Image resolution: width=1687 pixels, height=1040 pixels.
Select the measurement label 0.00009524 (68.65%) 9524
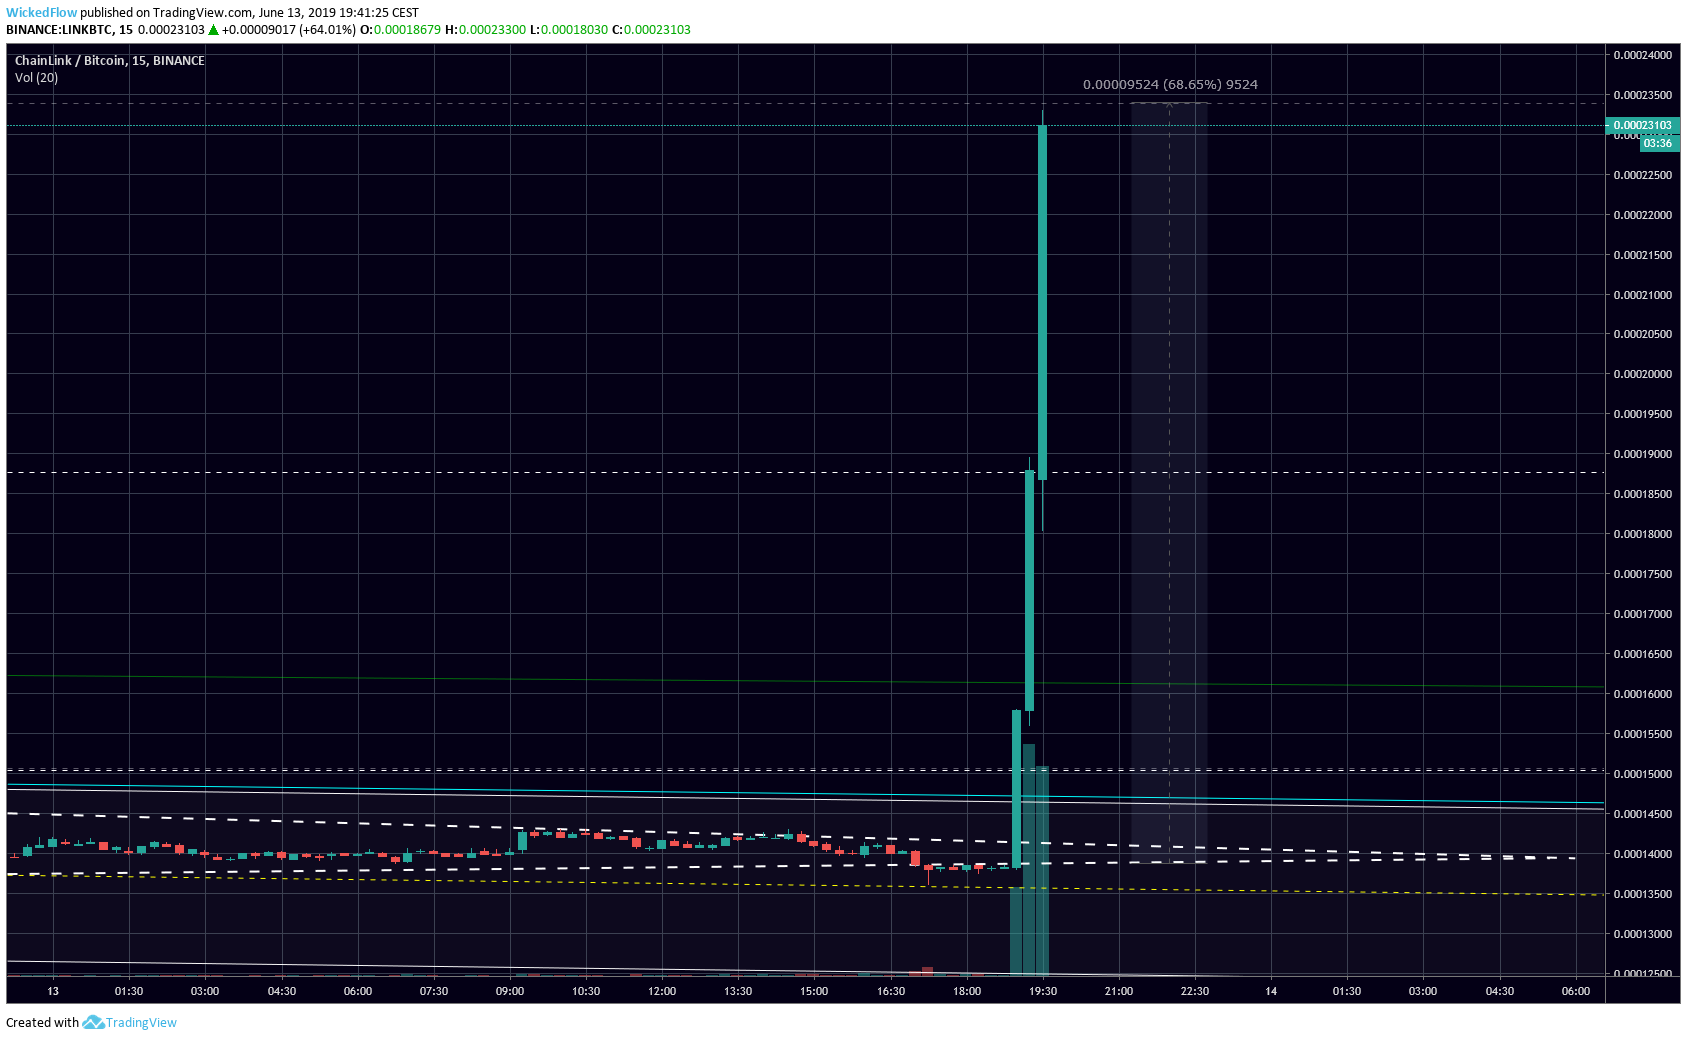[1170, 85]
